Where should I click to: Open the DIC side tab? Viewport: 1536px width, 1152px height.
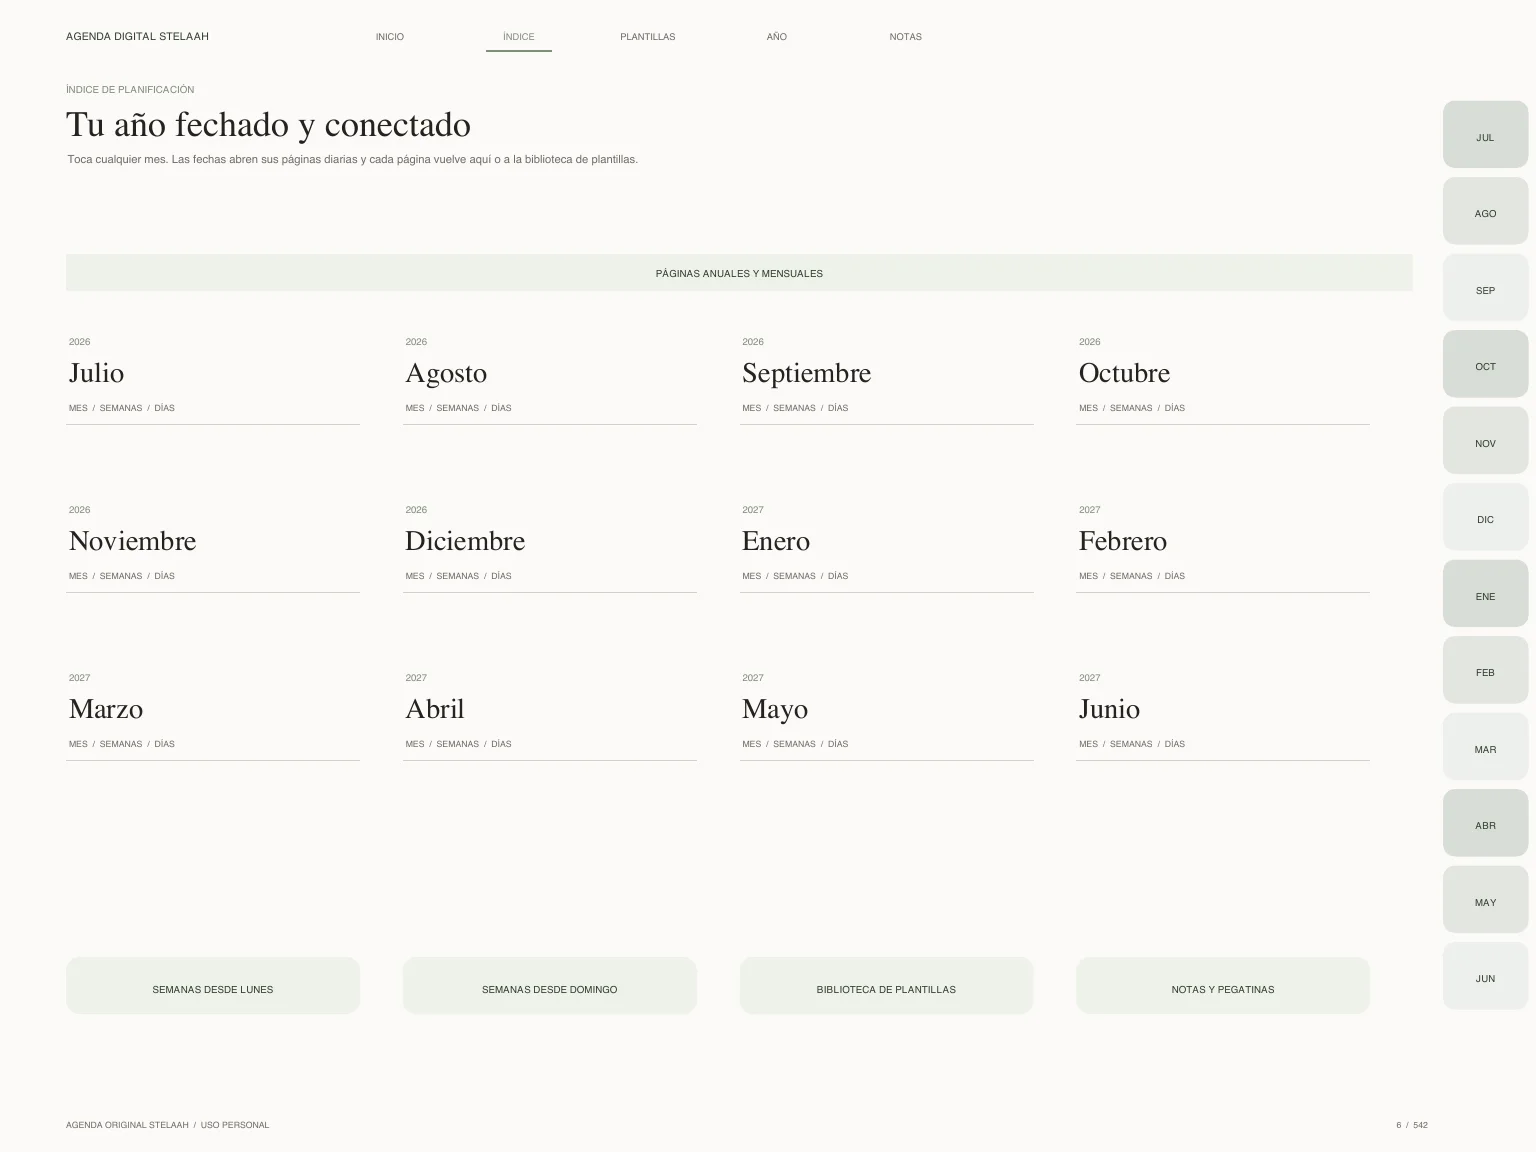pyautogui.click(x=1485, y=517)
